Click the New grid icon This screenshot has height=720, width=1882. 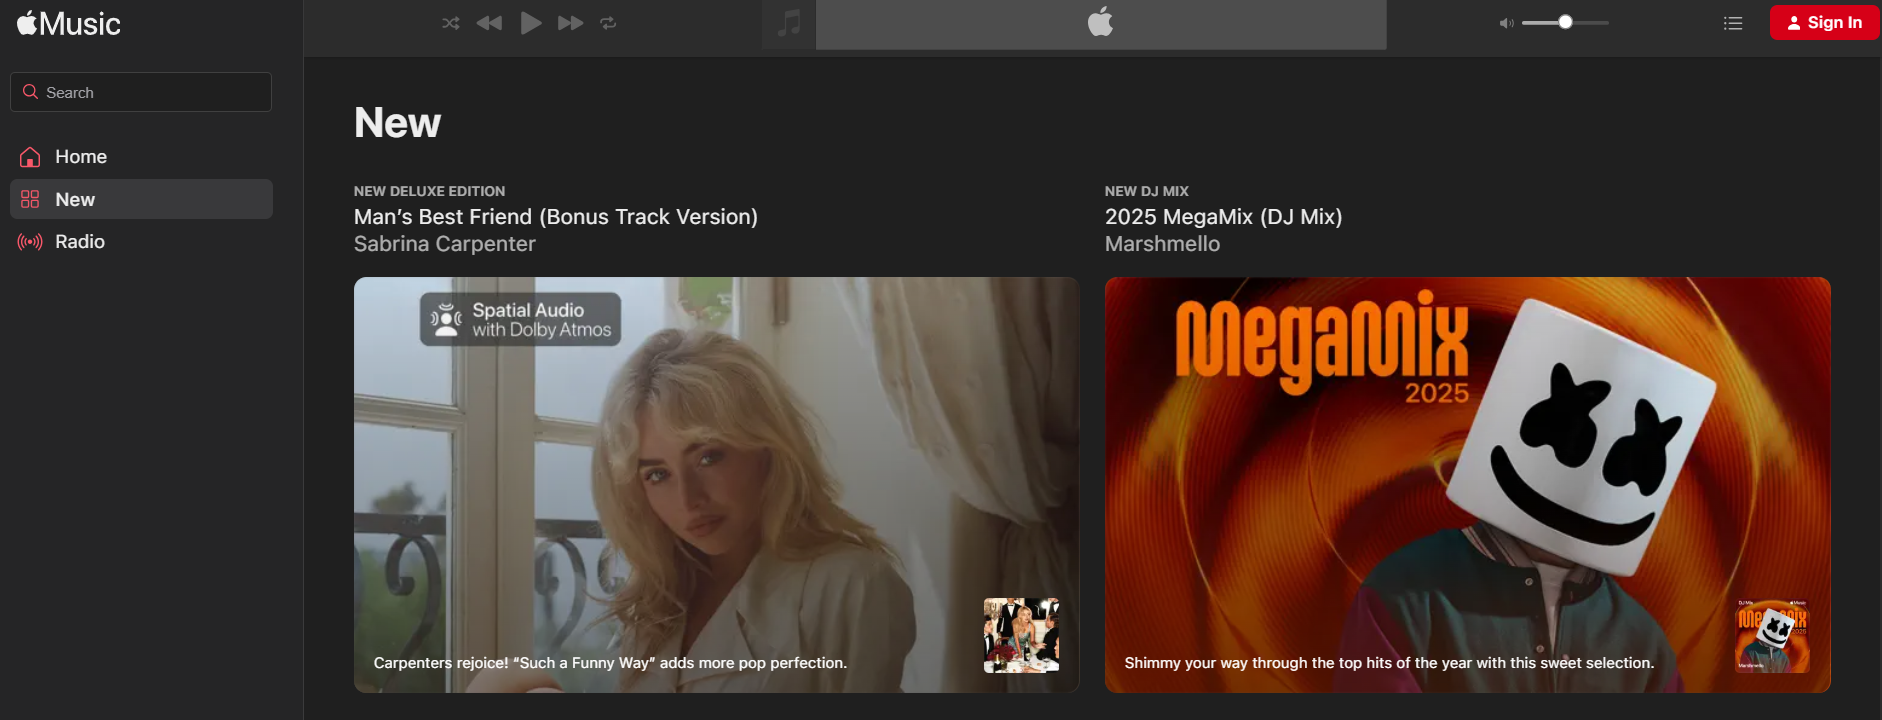(30, 199)
